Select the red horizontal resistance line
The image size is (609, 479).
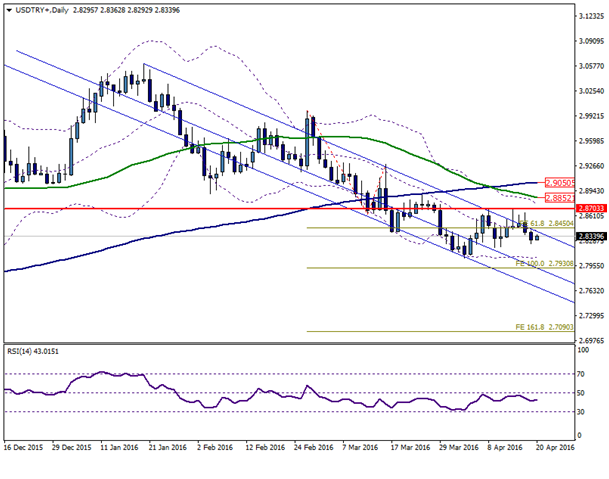(x=200, y=208)
